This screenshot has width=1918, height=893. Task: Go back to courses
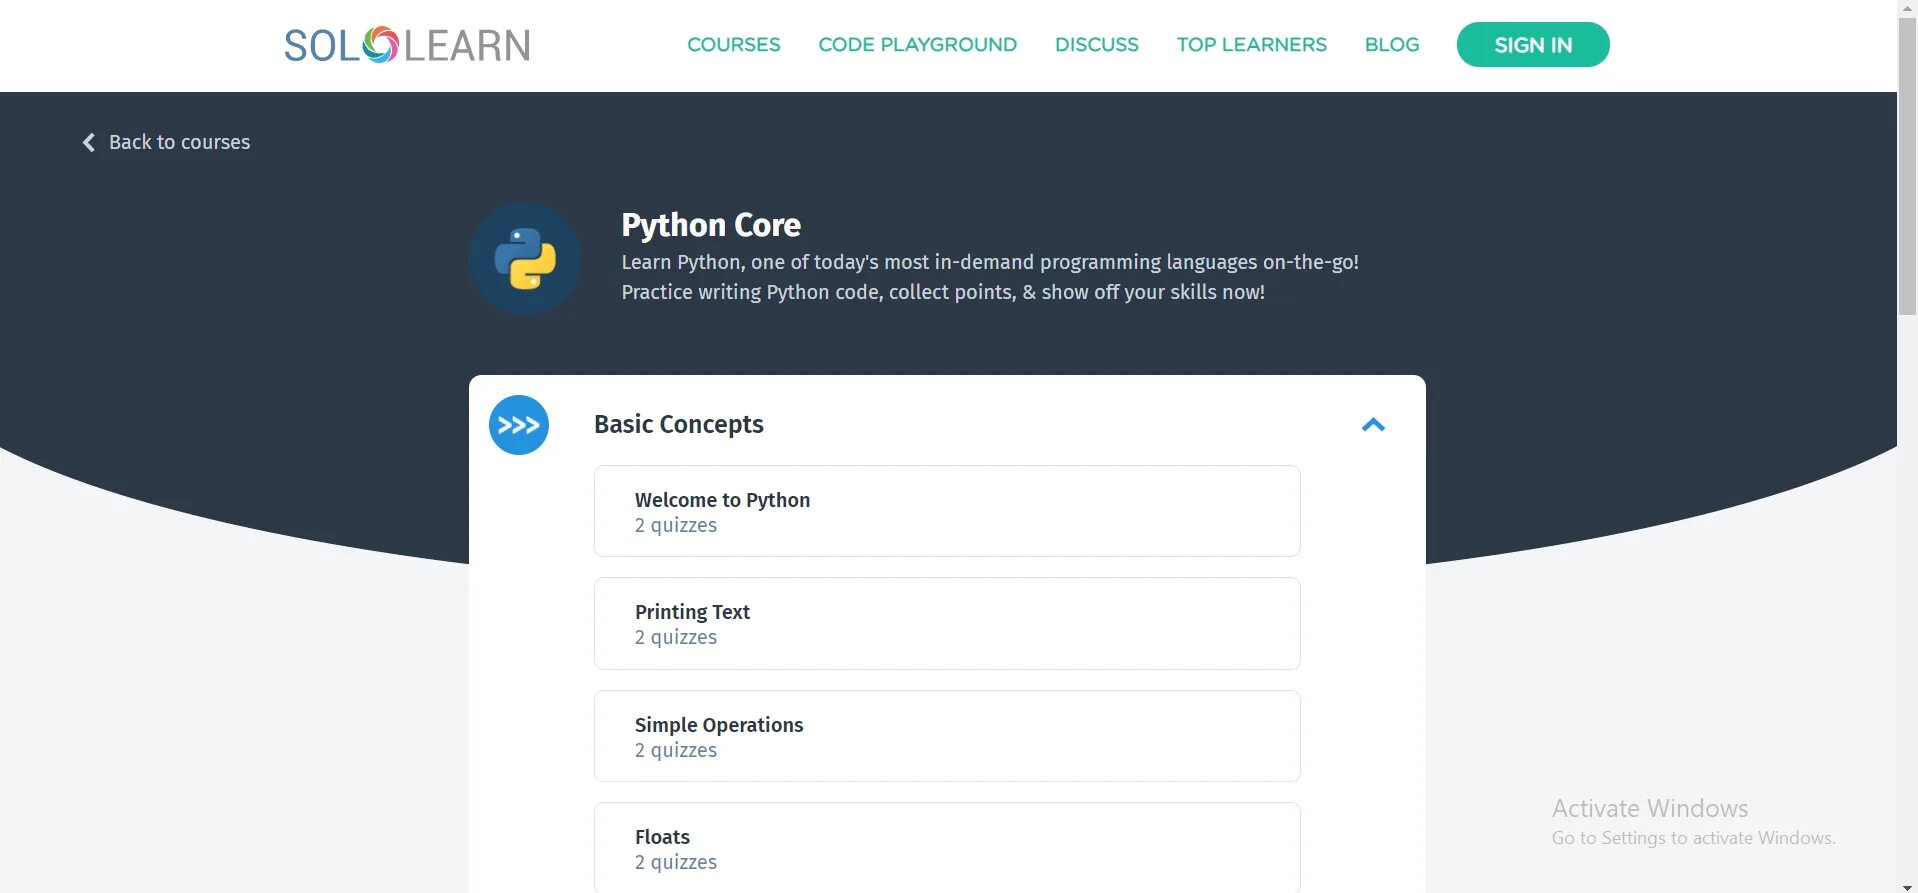point(179,143)
